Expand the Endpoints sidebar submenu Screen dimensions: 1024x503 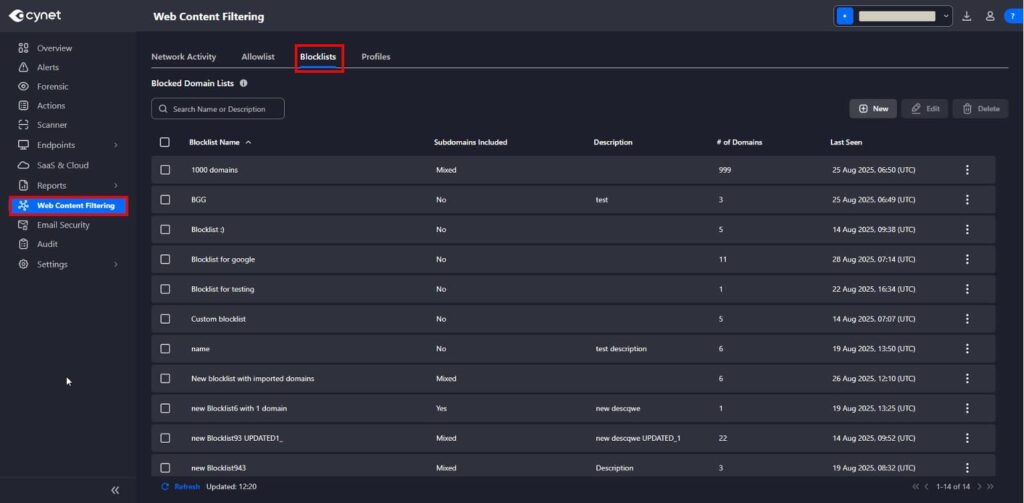116,145
